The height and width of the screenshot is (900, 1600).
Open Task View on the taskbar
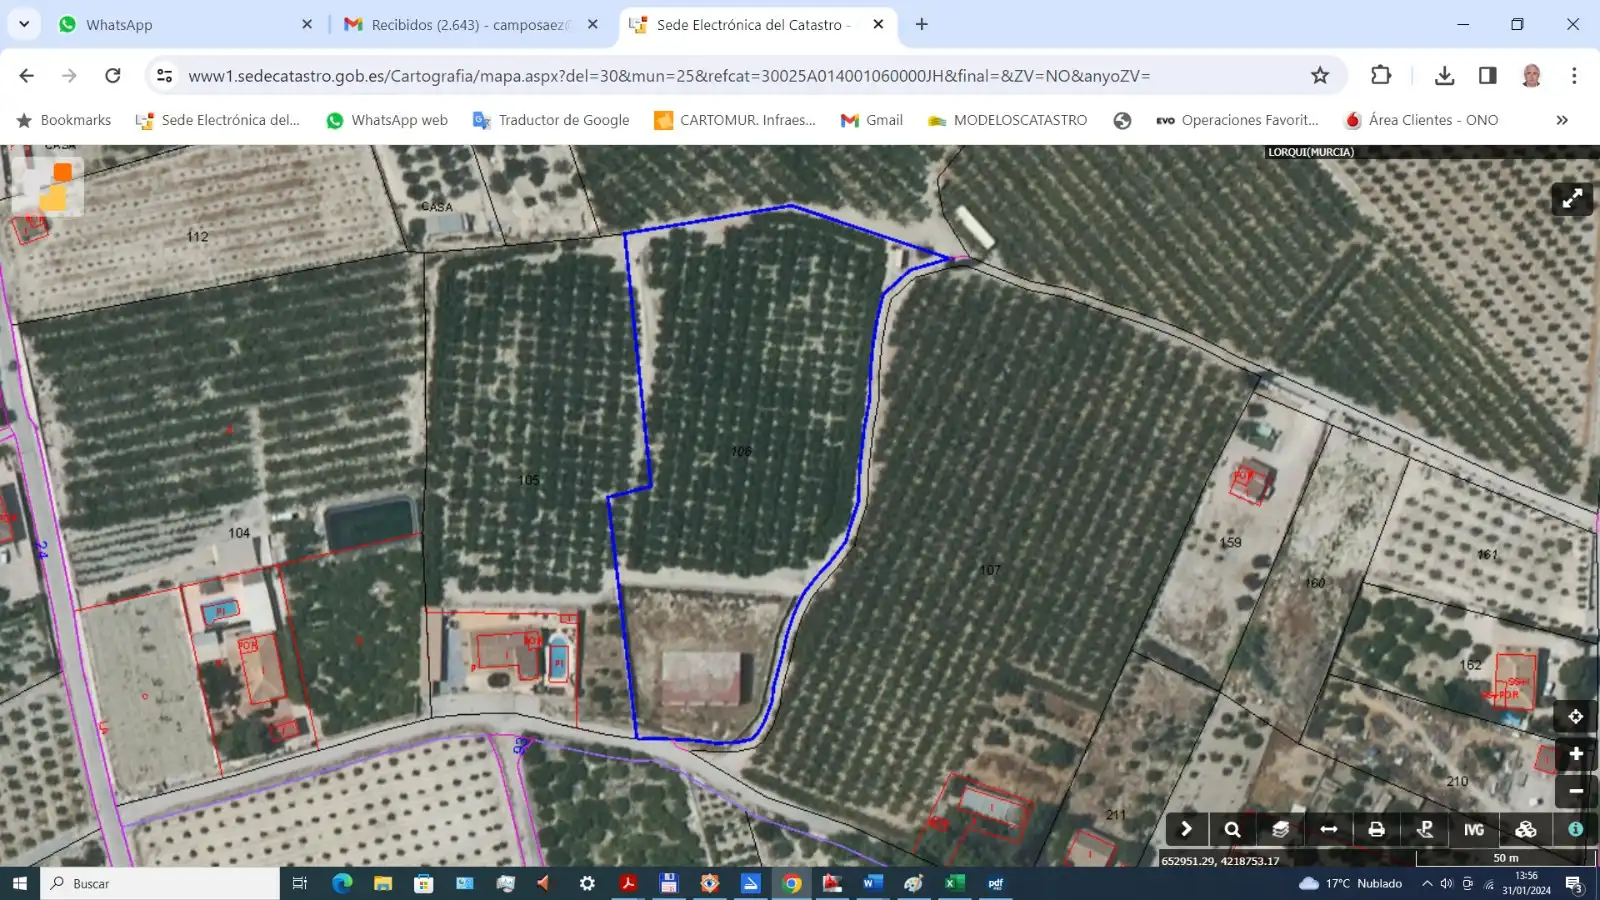point(299,883)
